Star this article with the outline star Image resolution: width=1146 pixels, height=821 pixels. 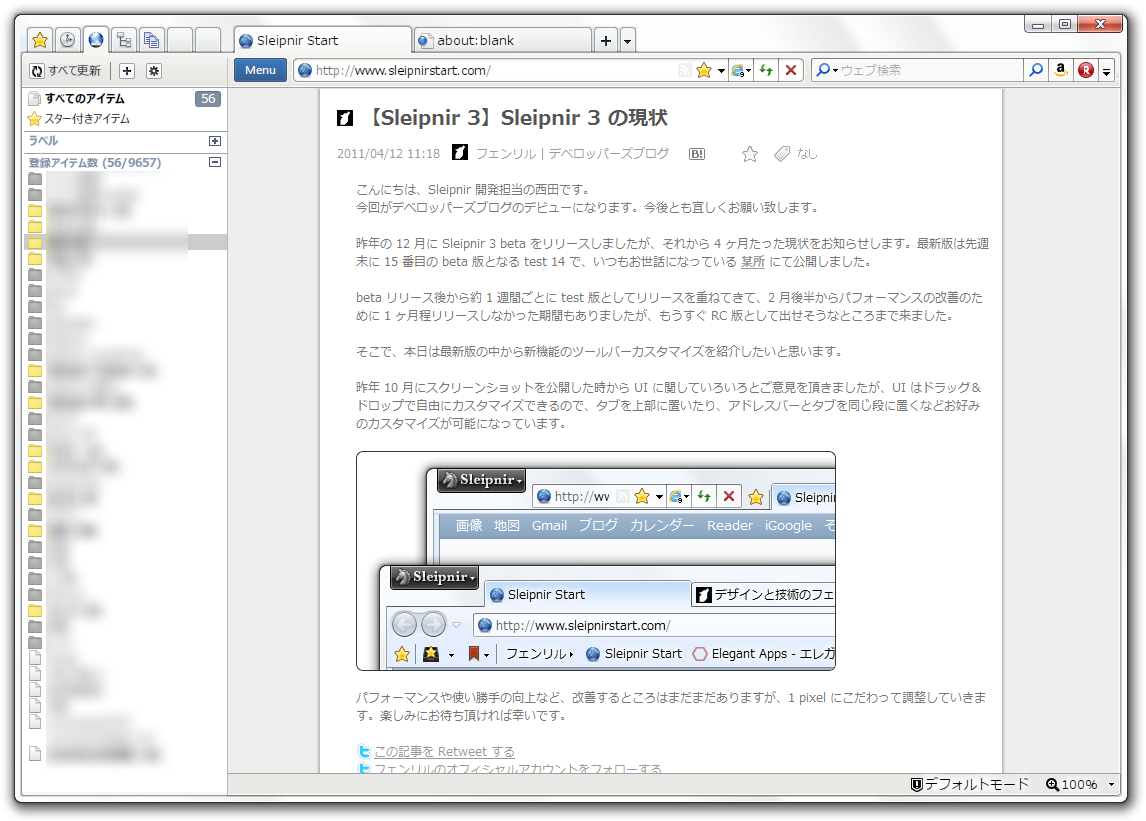(x=749, y=154)
